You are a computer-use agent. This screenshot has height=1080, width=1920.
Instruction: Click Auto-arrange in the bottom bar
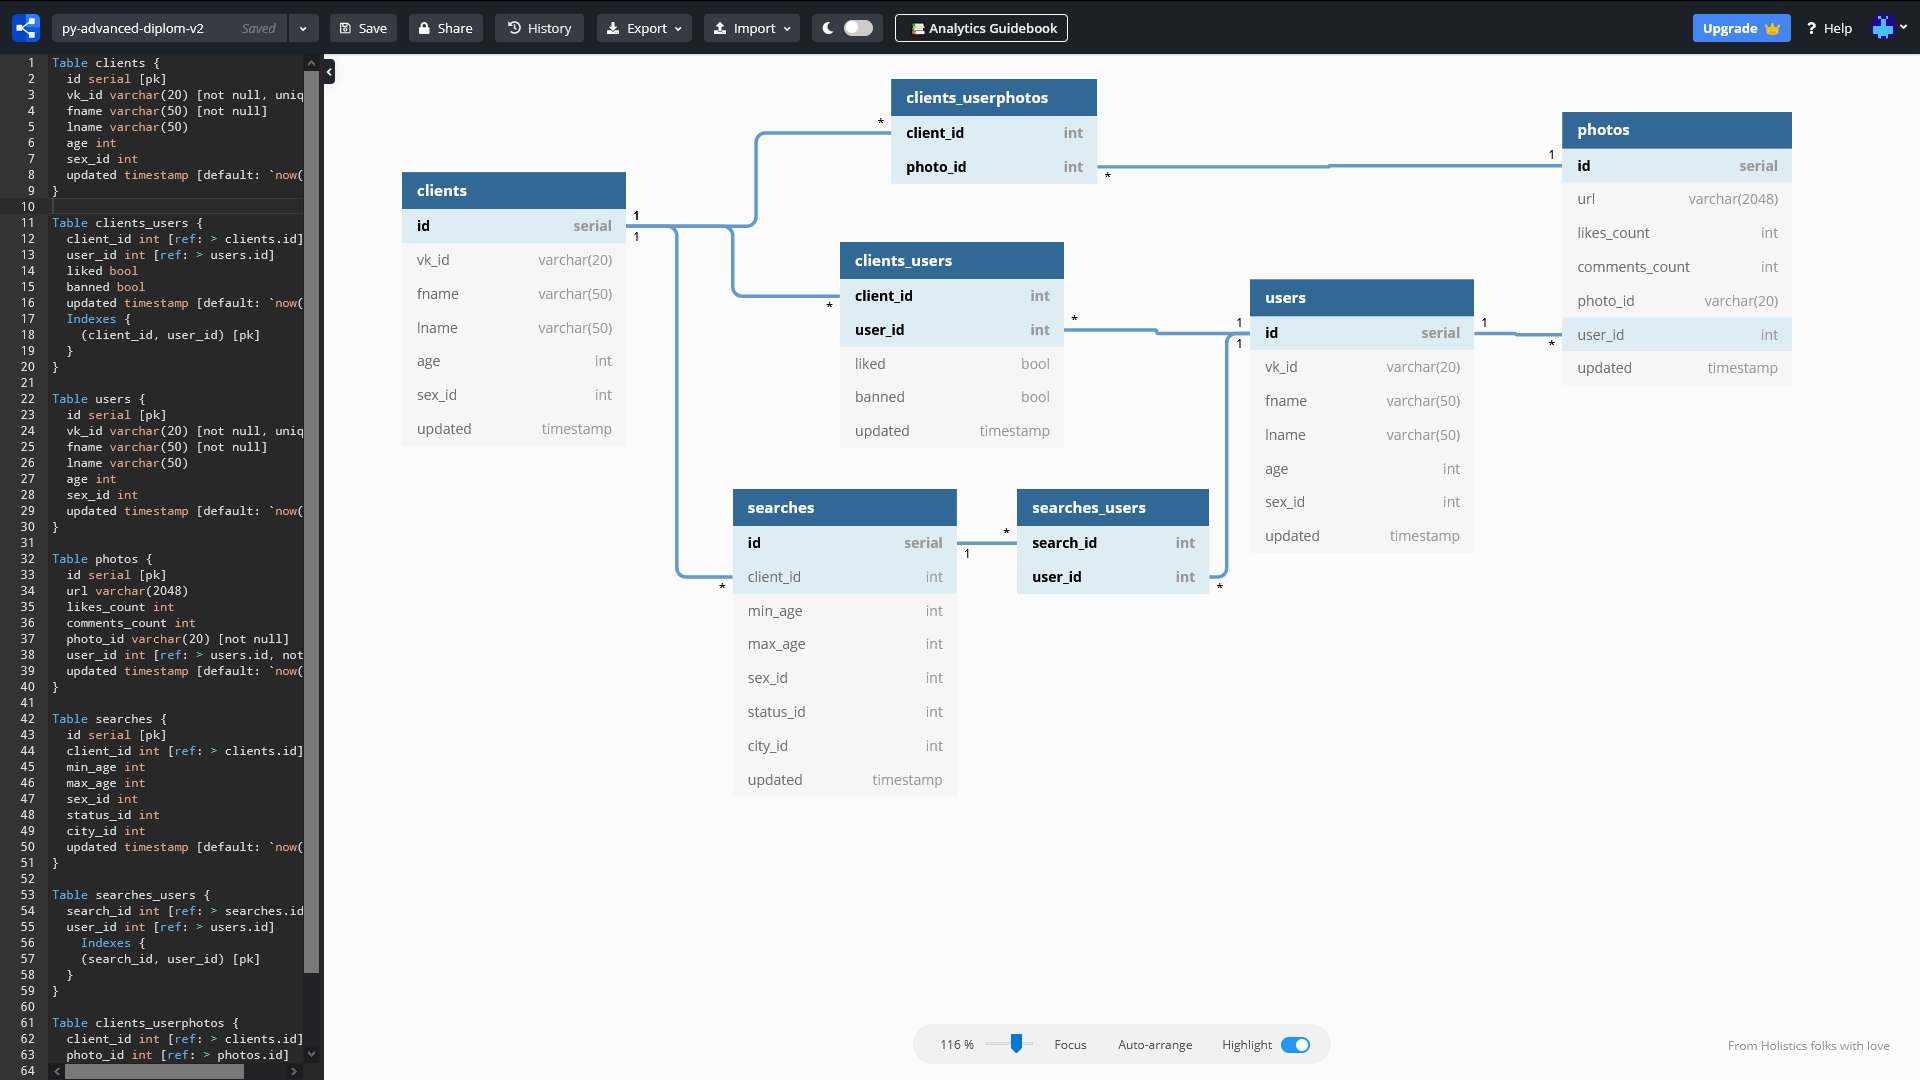tap(1155, 1045)
